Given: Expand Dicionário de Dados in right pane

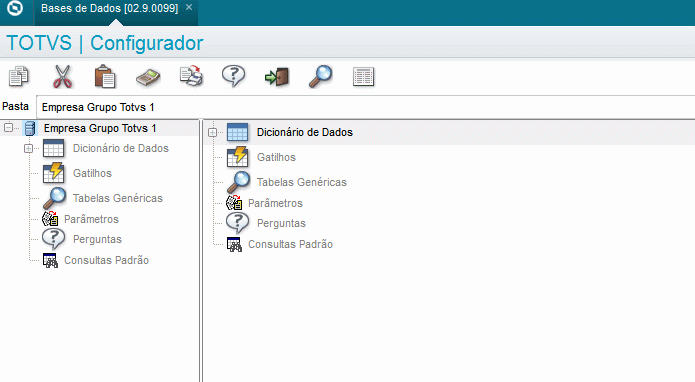Looking at the screenshot, I should 212,132.
